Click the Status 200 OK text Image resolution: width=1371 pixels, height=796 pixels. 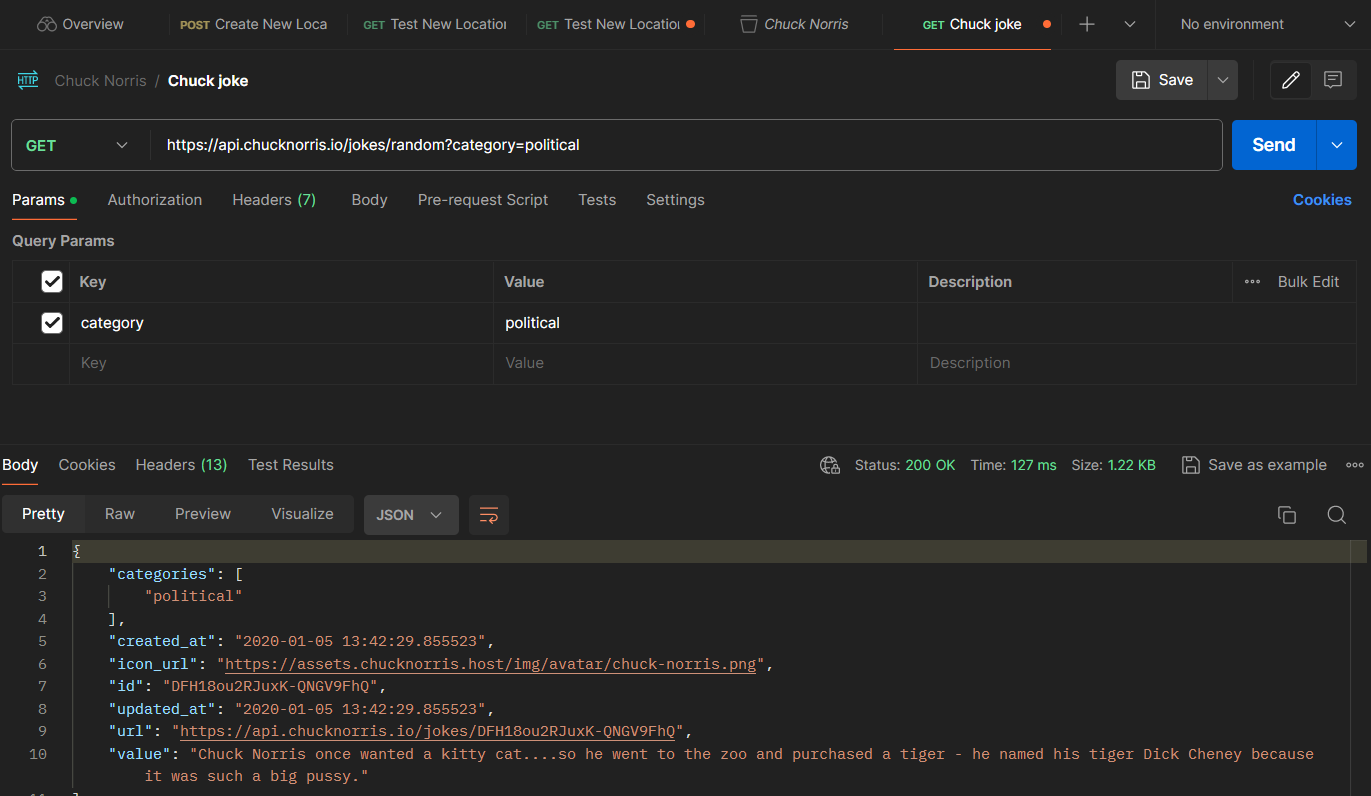coord(905,465)
